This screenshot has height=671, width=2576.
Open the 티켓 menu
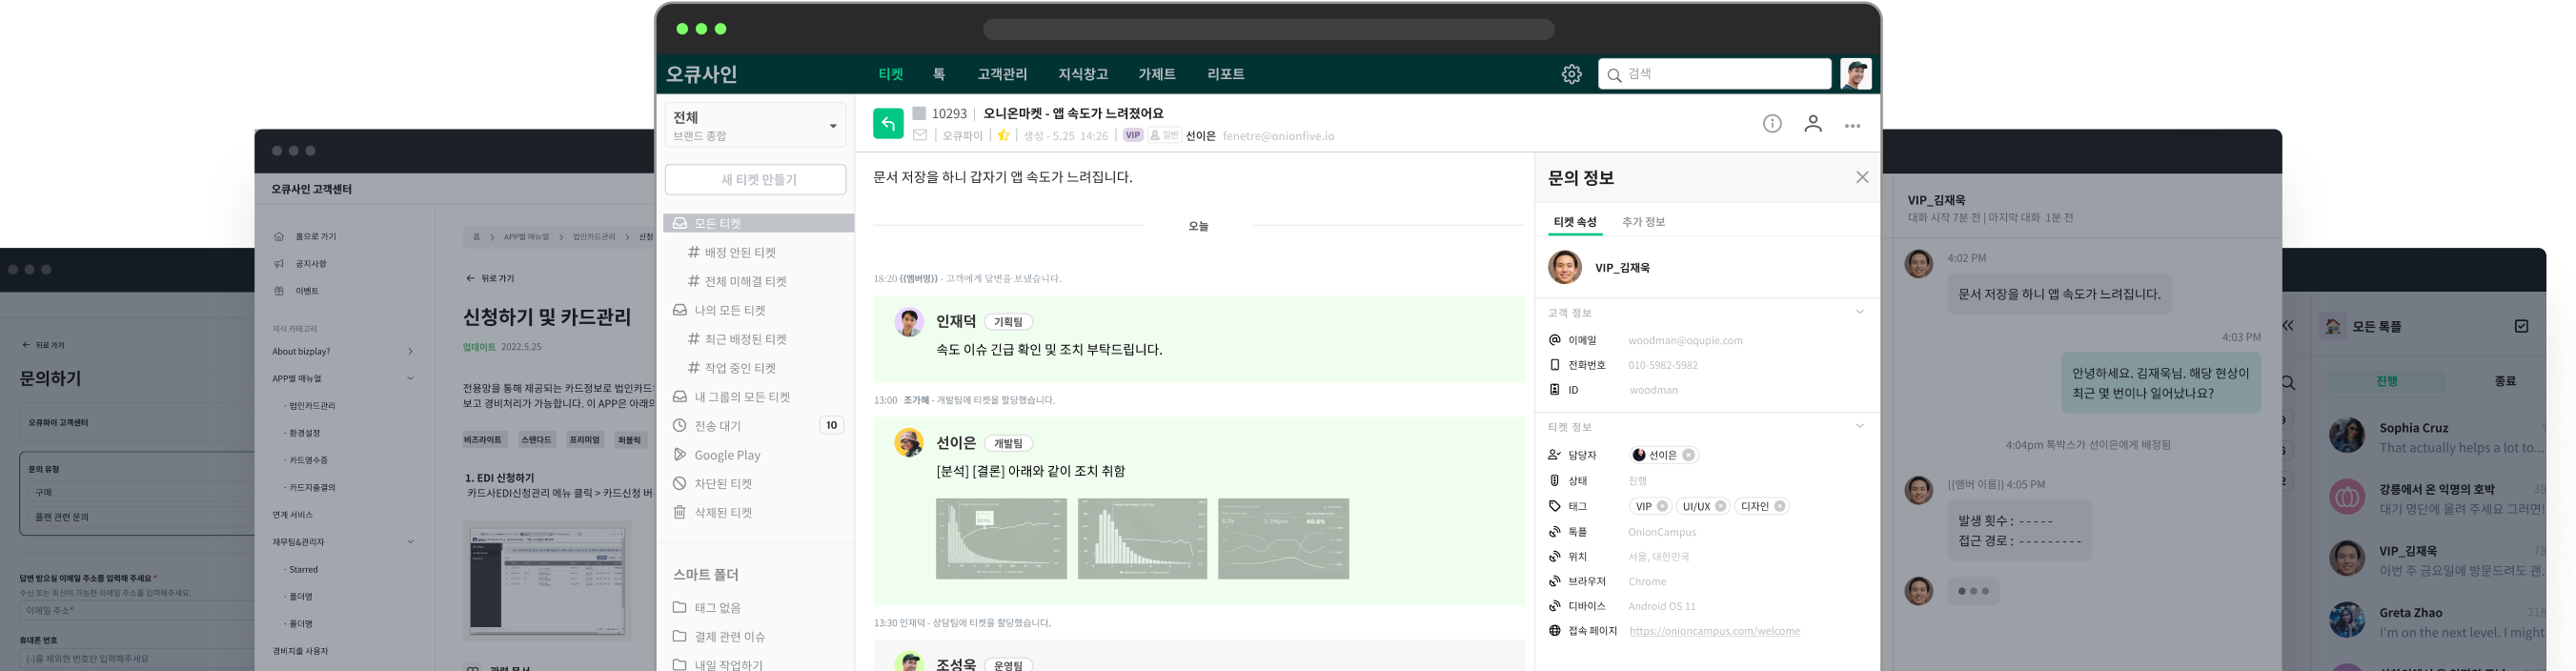click(x=890, y=74)
